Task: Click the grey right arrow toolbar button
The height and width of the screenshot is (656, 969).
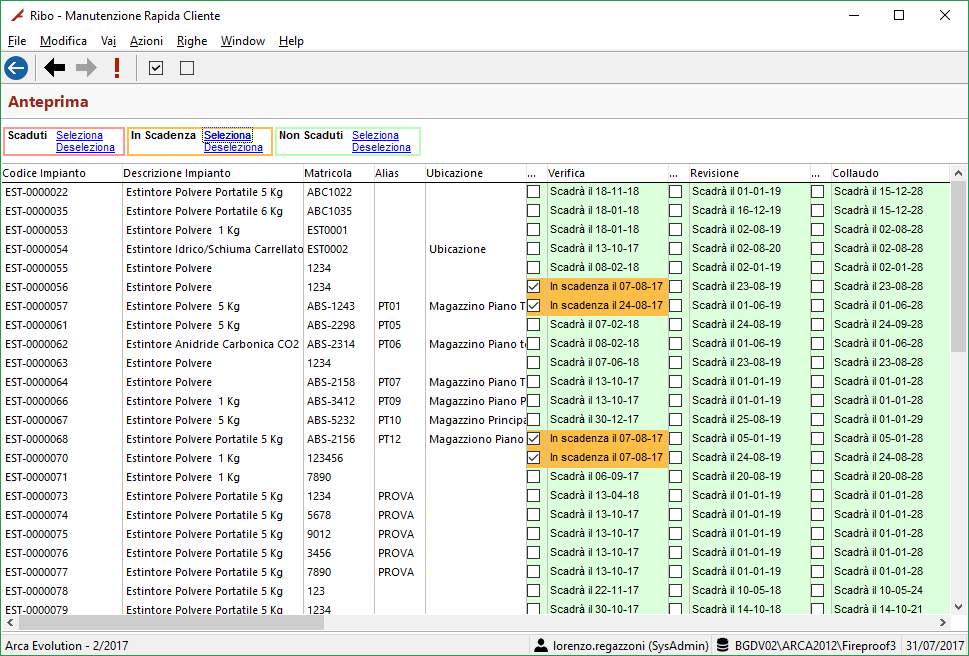Action: click(x=86, y=67)
